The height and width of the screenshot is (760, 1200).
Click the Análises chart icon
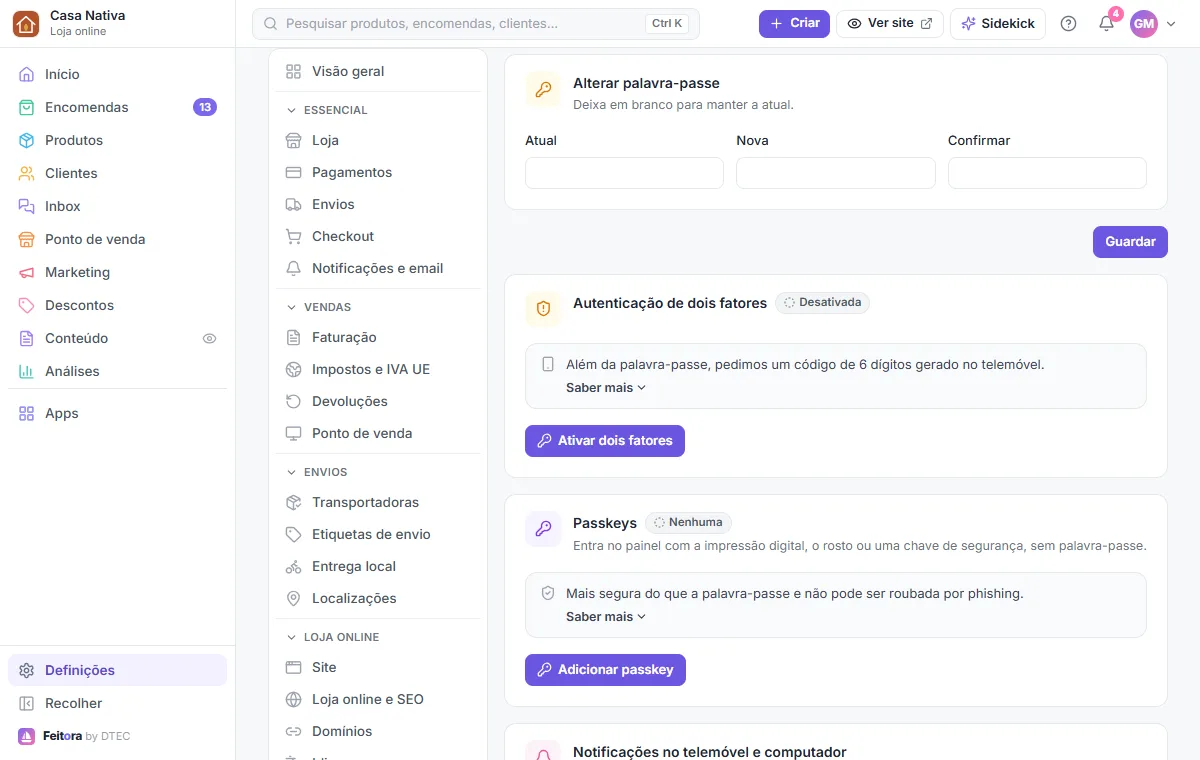pyautogui.click(x=26, y=371)
